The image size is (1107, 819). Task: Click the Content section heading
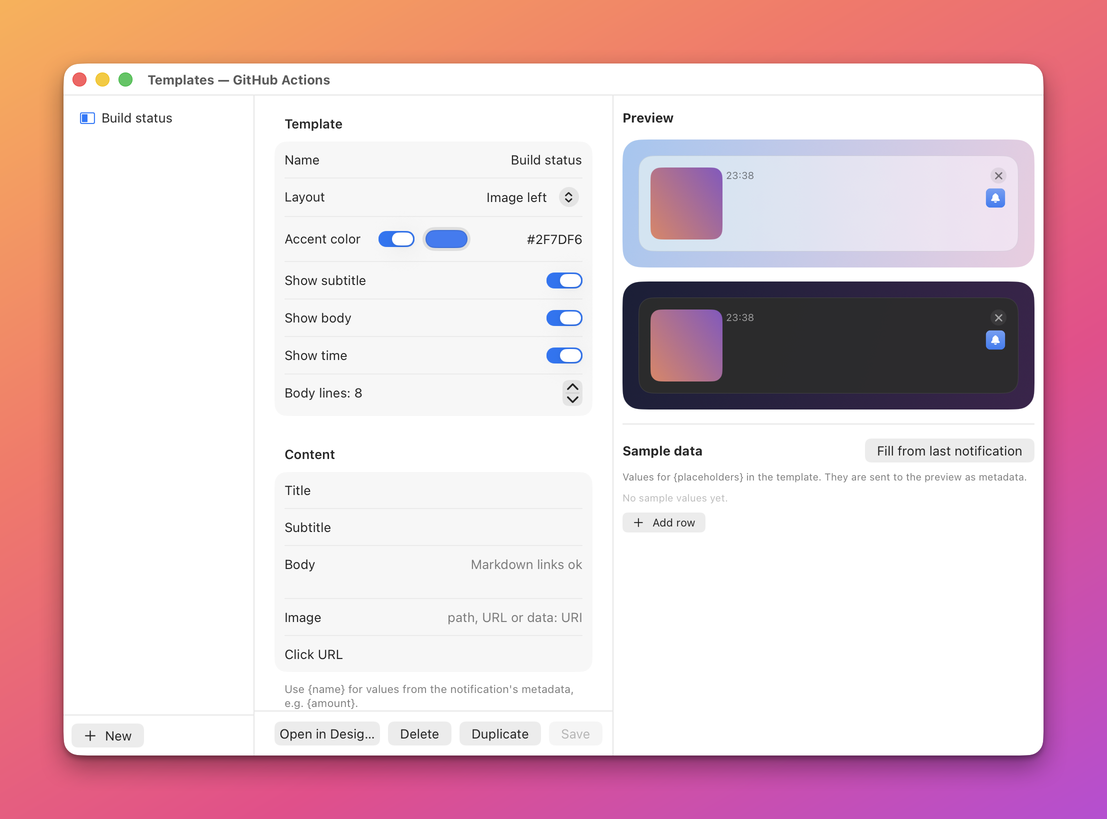[310, 455]
